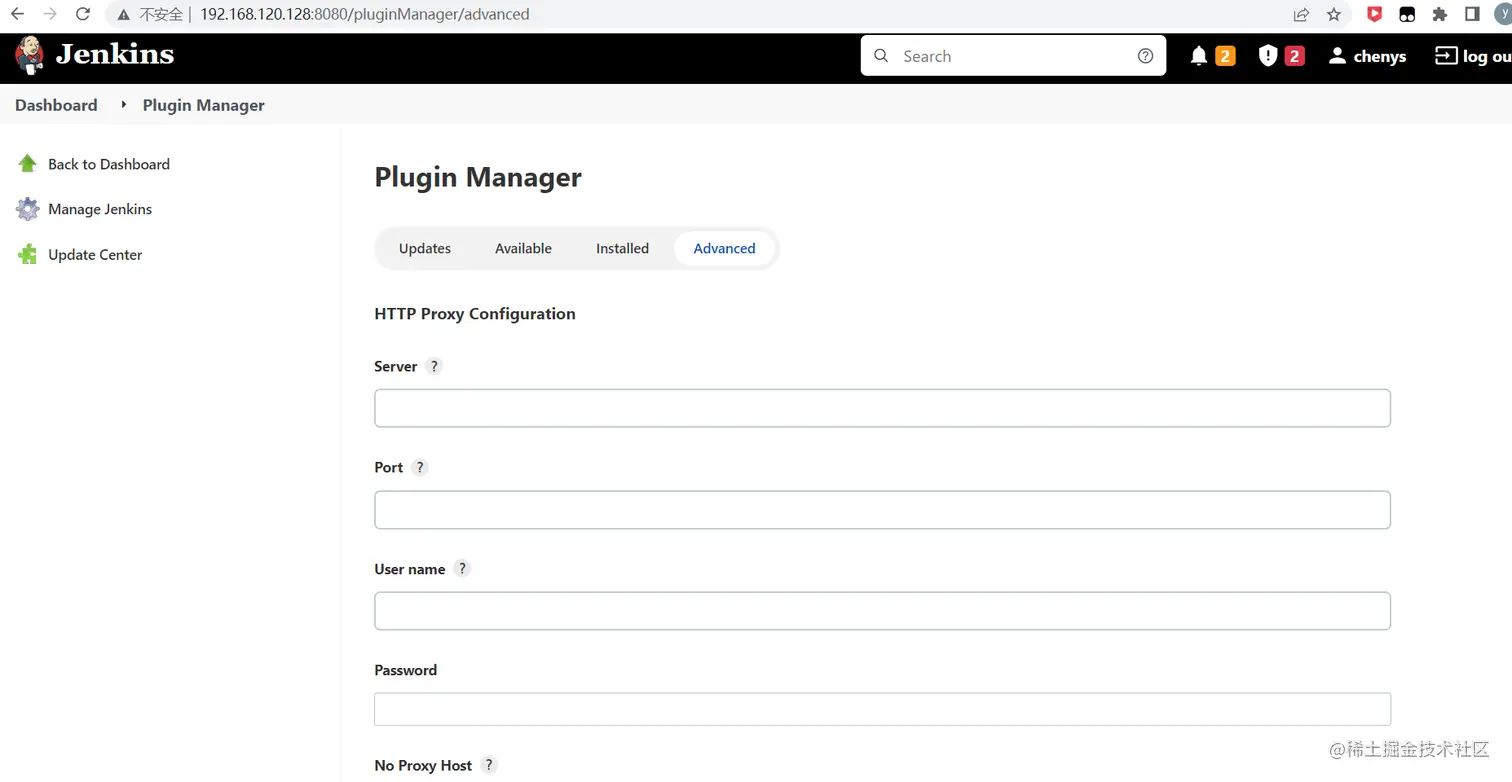Go to Back to Dashboard link
Screen dimensions: 1512x782
pos(109,164)
